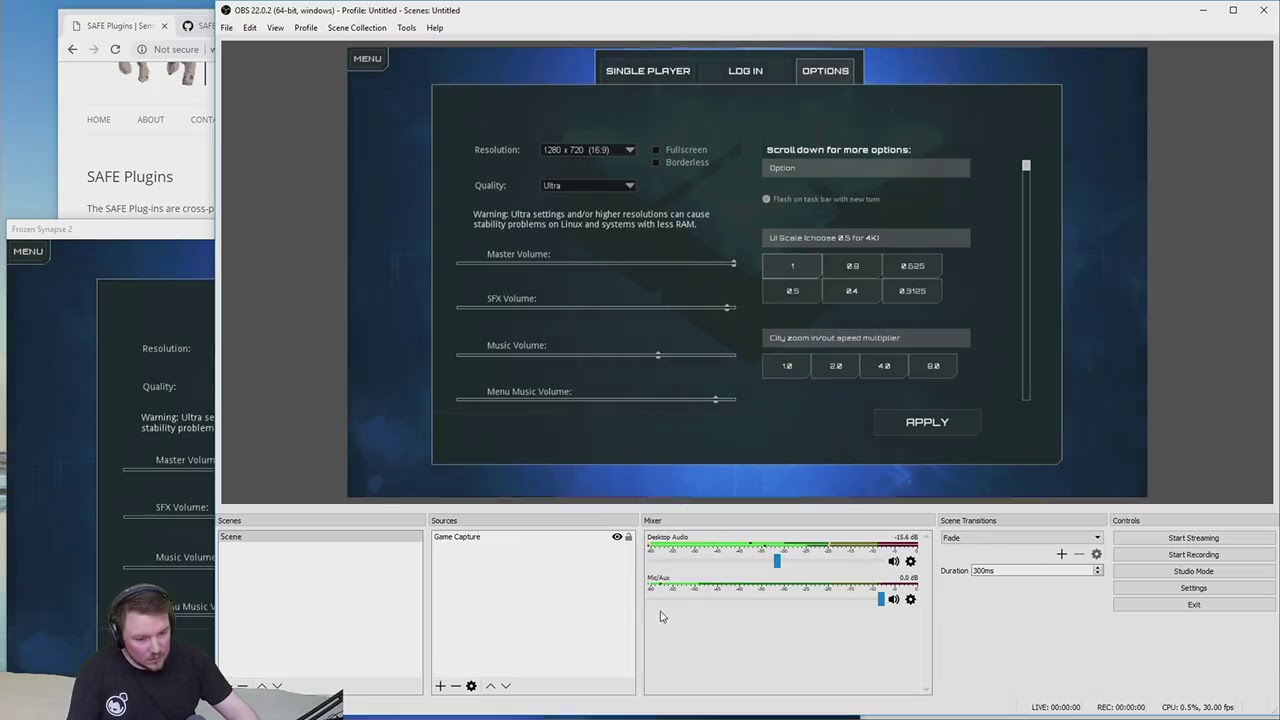The image size is (1280, 720).
Task: Open Resolution dropdown 1280 x 720
Action: 588,150
